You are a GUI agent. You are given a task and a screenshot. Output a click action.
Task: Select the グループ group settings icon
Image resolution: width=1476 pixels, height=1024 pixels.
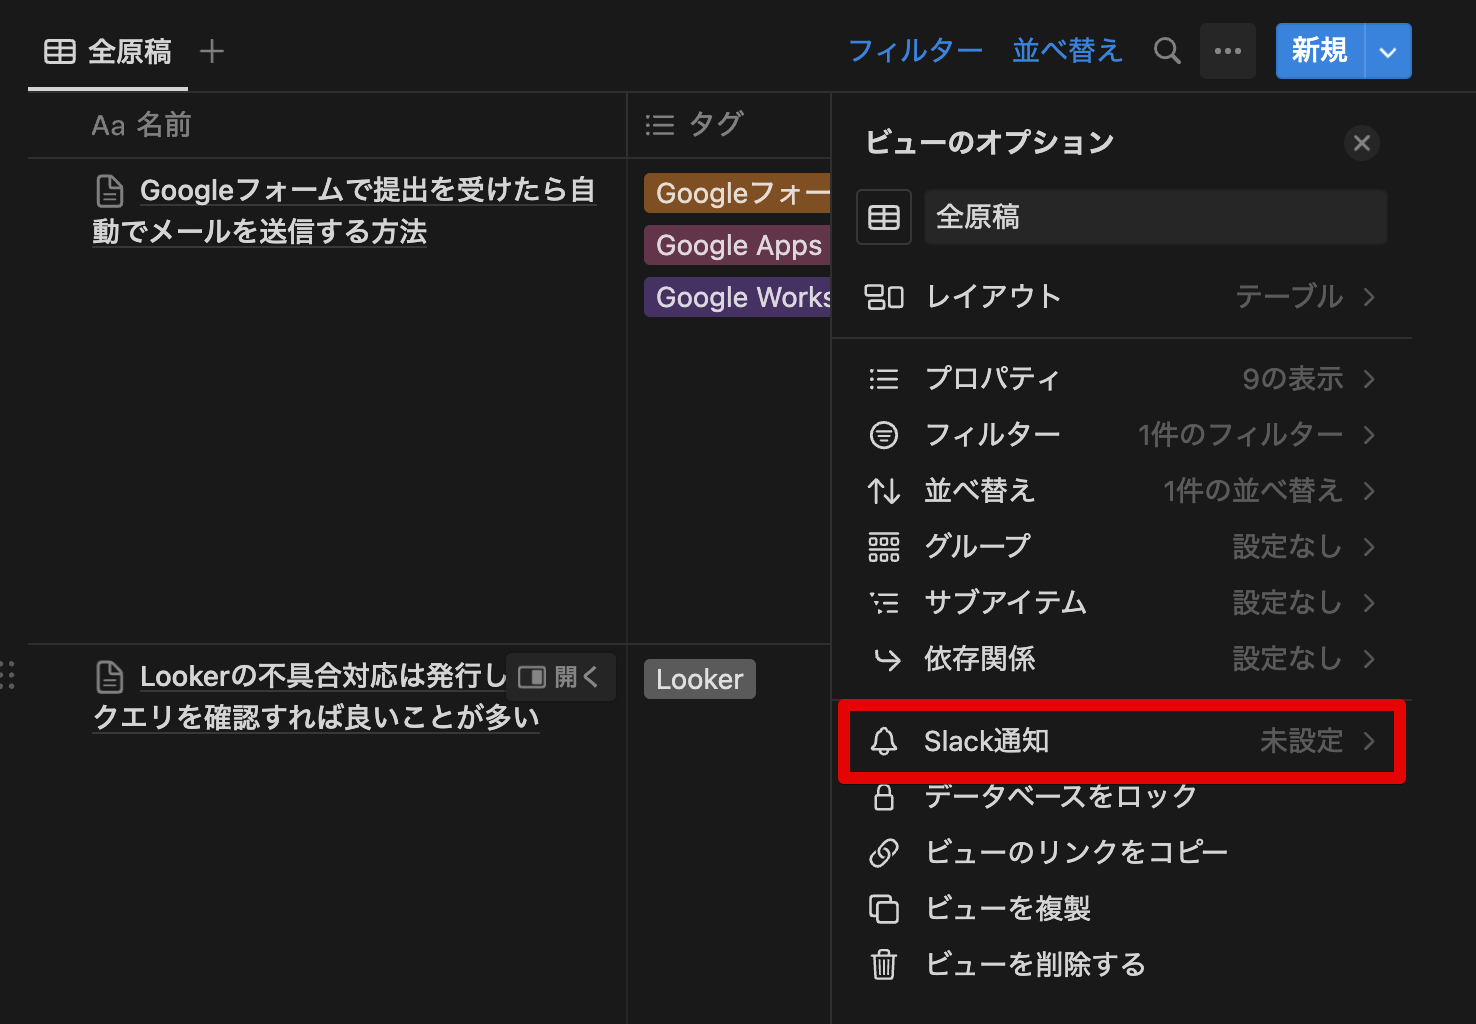[x=884, y=546]
